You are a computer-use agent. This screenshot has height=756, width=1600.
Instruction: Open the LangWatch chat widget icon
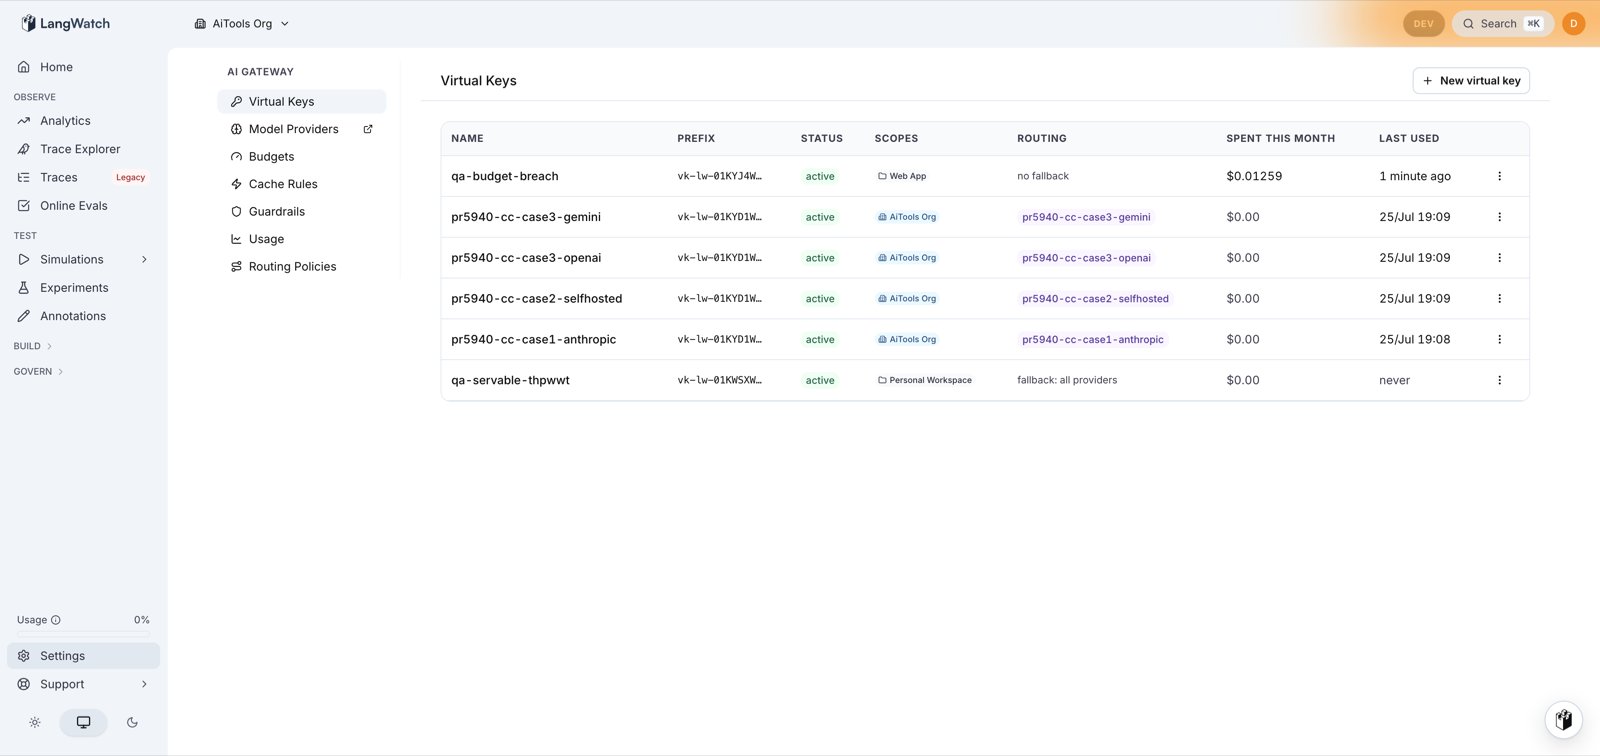coord(1564,719)
